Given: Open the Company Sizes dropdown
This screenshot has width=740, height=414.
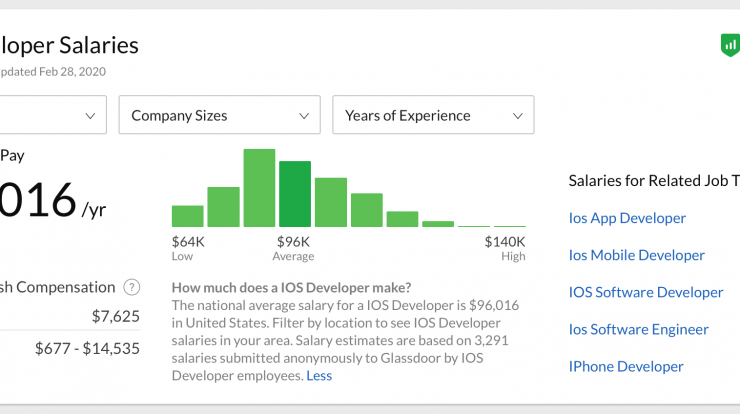Looking at the screenshot, I should point(219,115).
